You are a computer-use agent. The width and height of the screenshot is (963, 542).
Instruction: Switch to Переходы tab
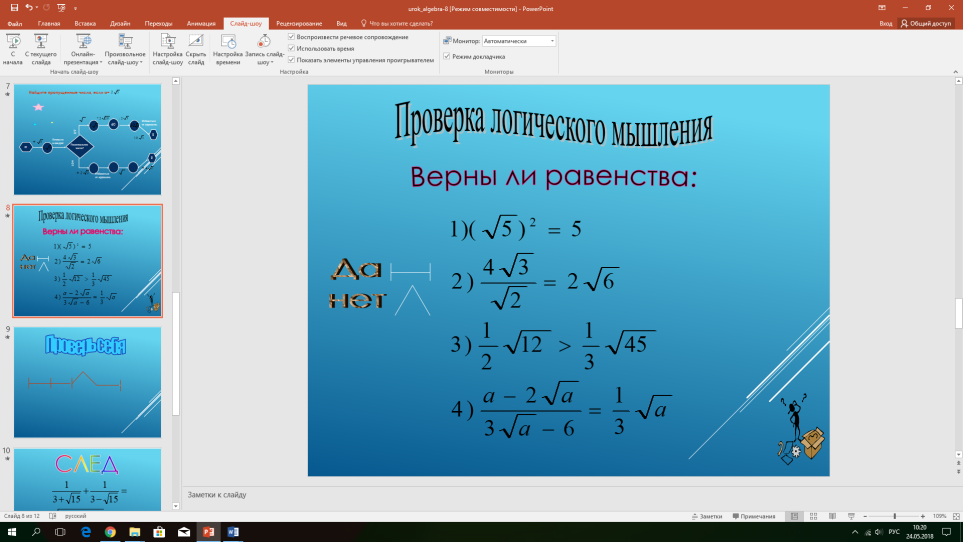click(158, 23)
